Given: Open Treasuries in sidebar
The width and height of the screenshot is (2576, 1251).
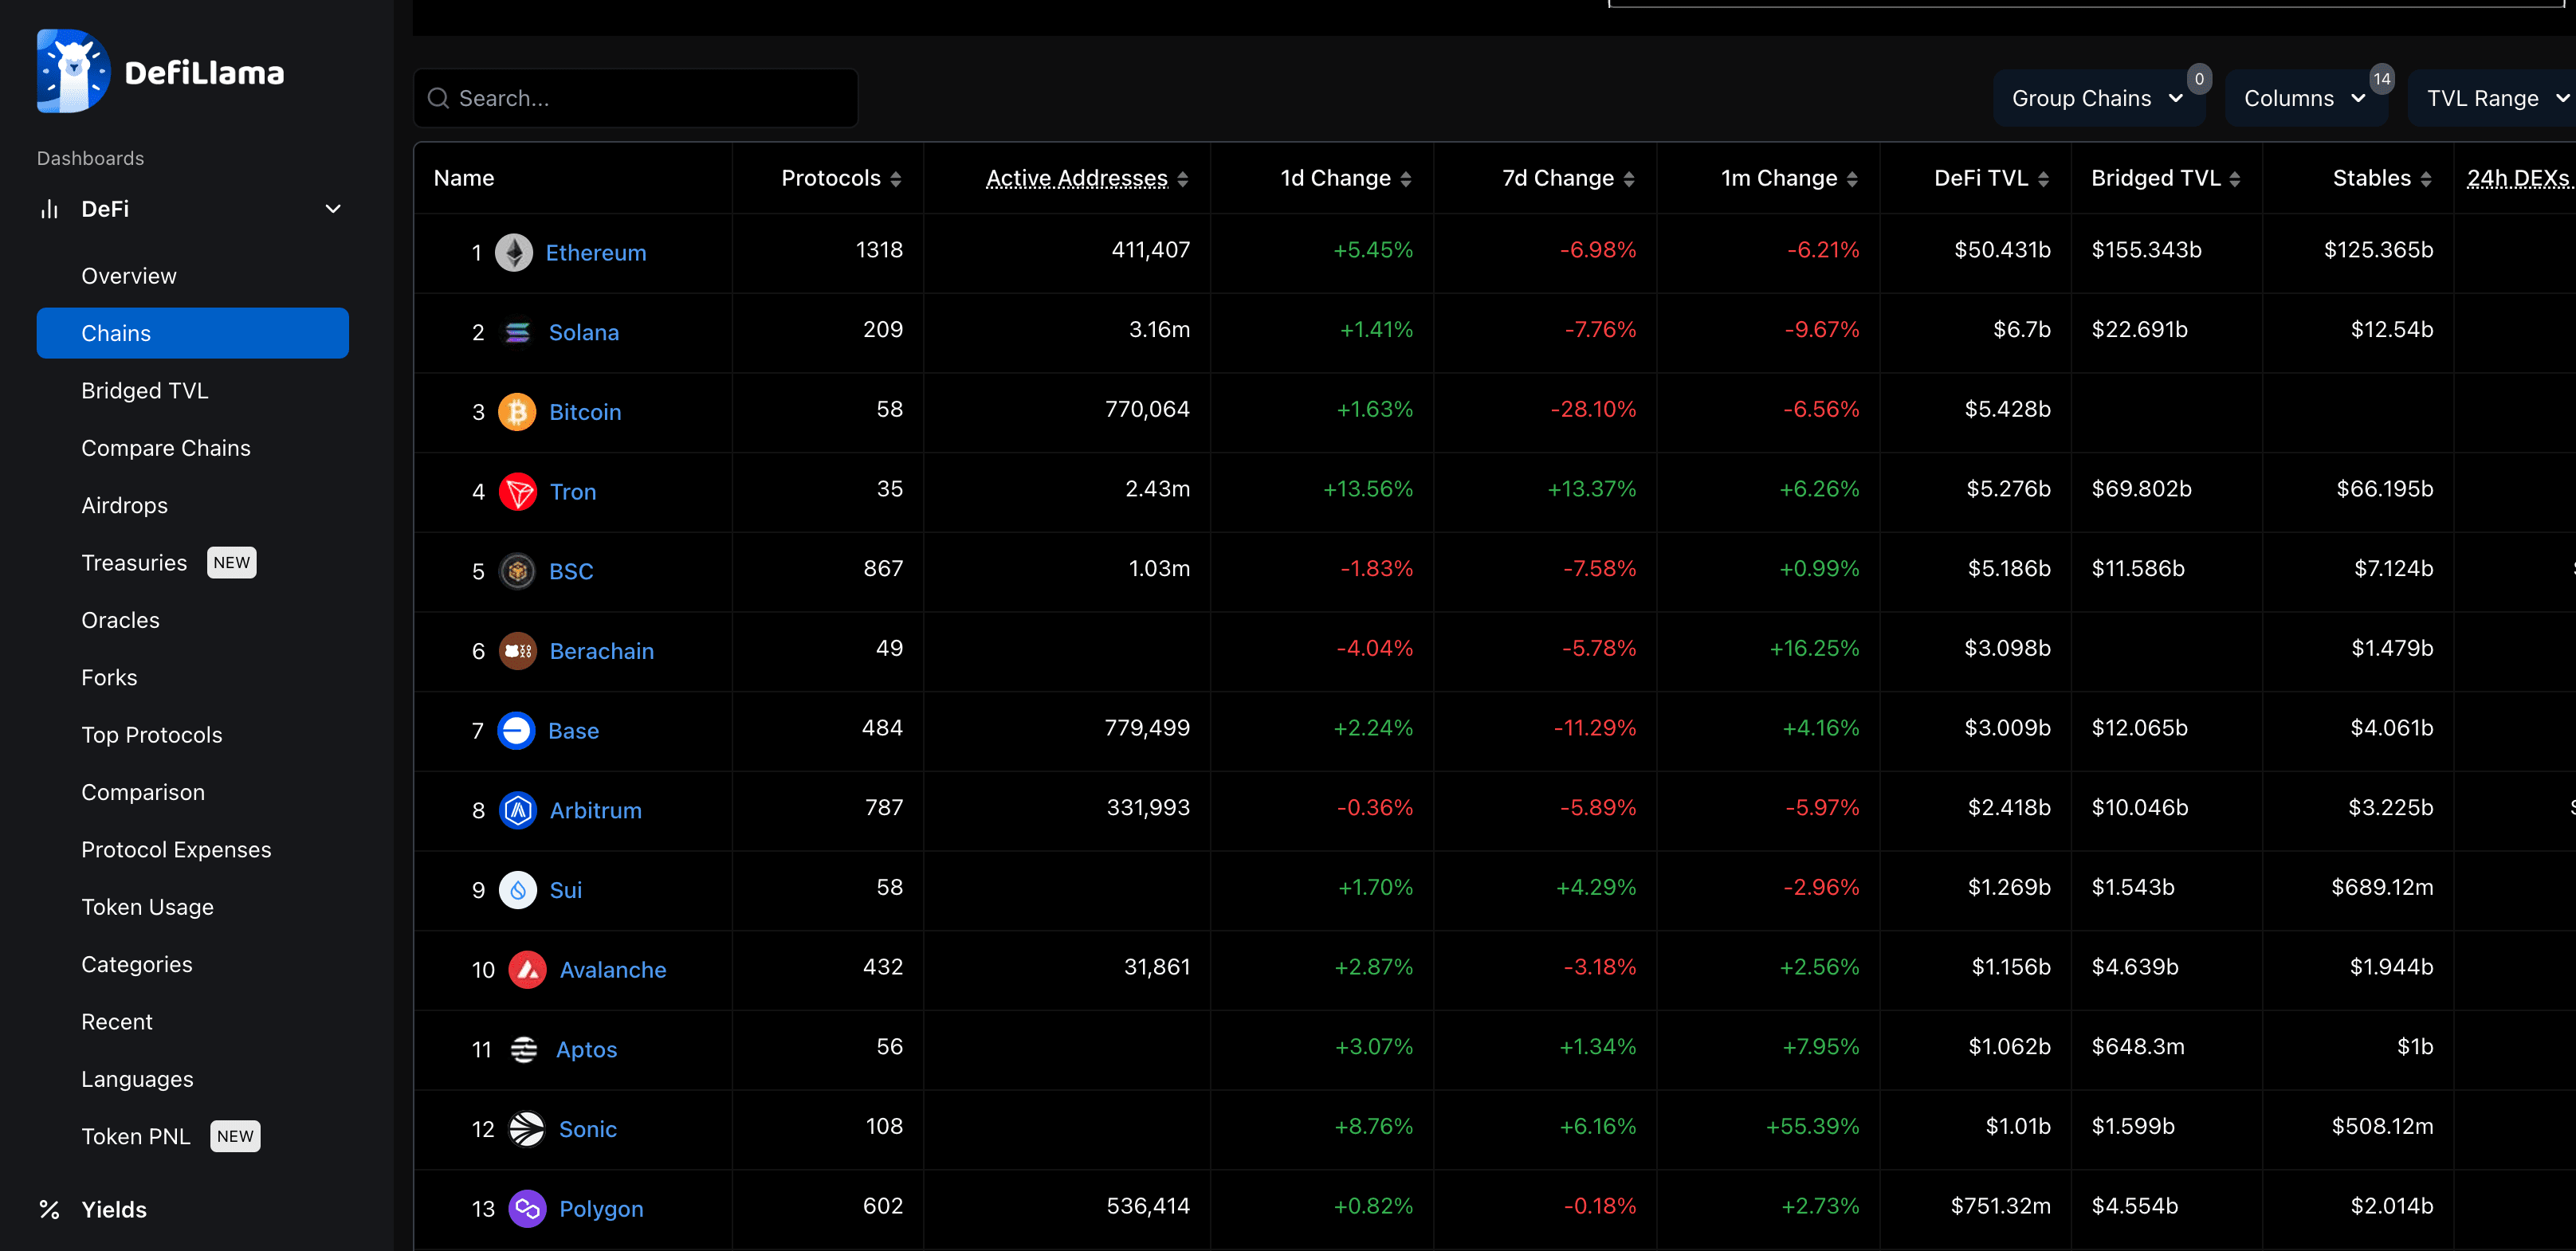Looking at the screenshot, I should point(134,563).
